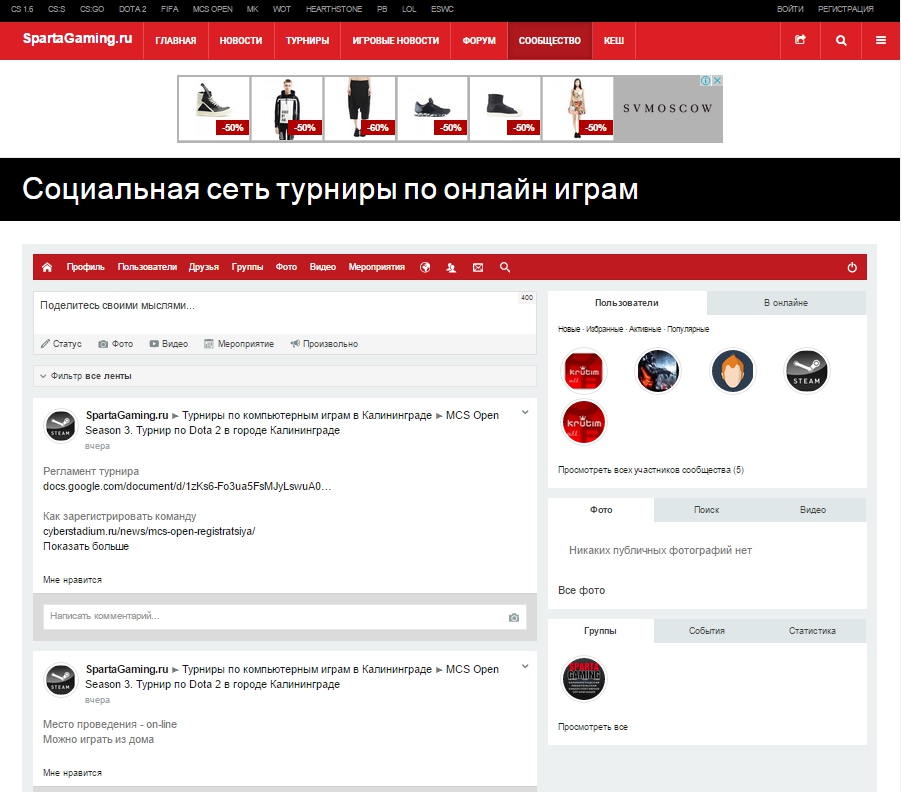Viewport: 901px width, 792px height.
Task: Open Профиль in community bar
Action: (86, 267)
